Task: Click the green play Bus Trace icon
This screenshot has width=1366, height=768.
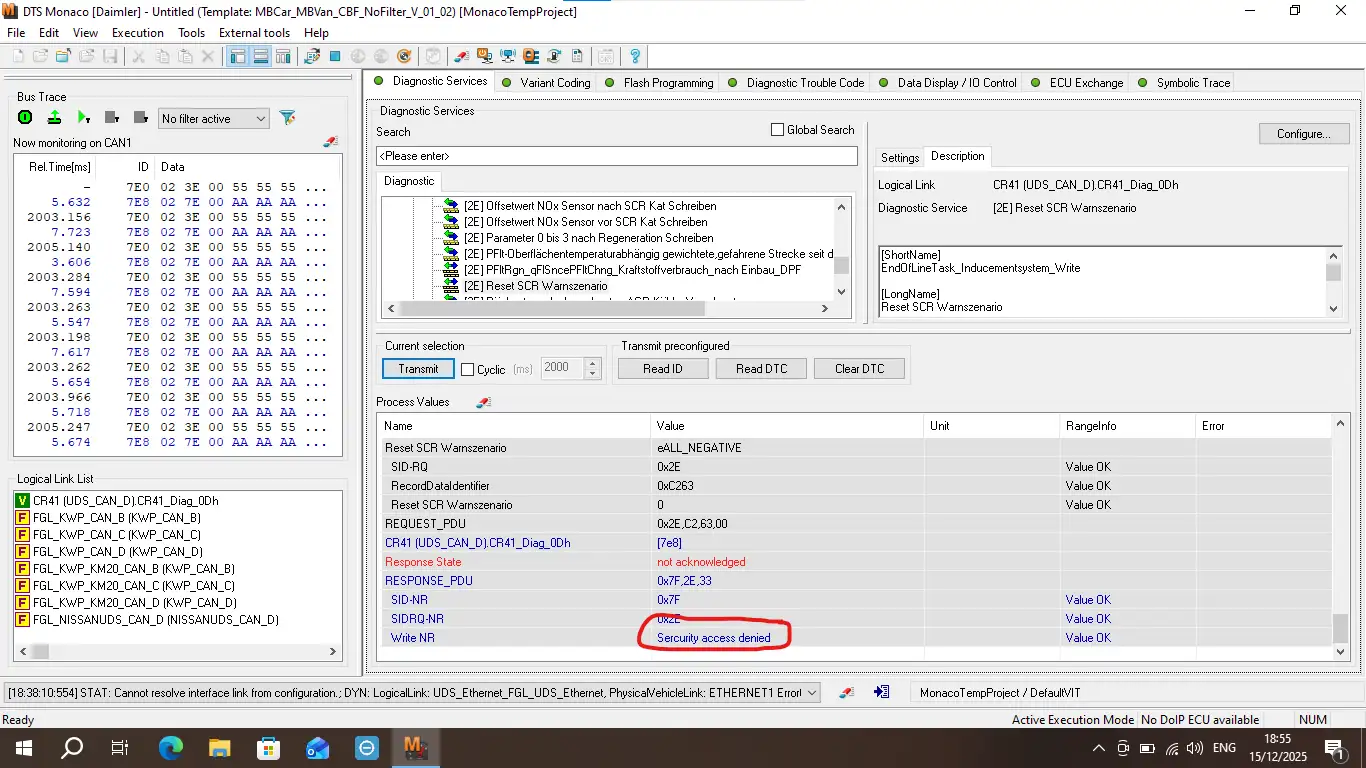Action: 84,118
